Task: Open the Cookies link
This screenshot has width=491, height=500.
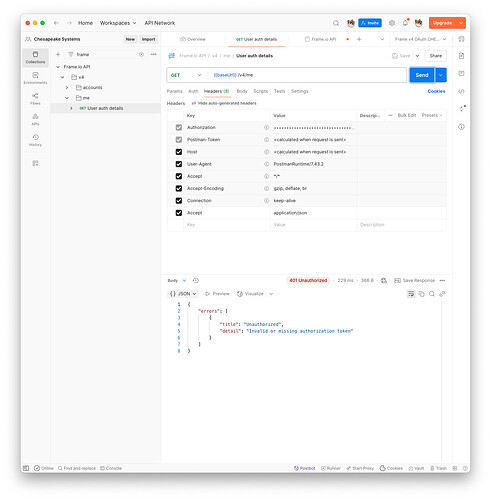Action: (x=436, y=91)
